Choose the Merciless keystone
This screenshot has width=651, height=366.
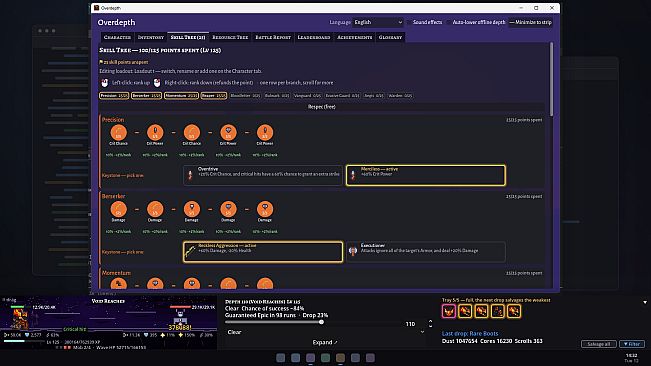pos(426,175)
